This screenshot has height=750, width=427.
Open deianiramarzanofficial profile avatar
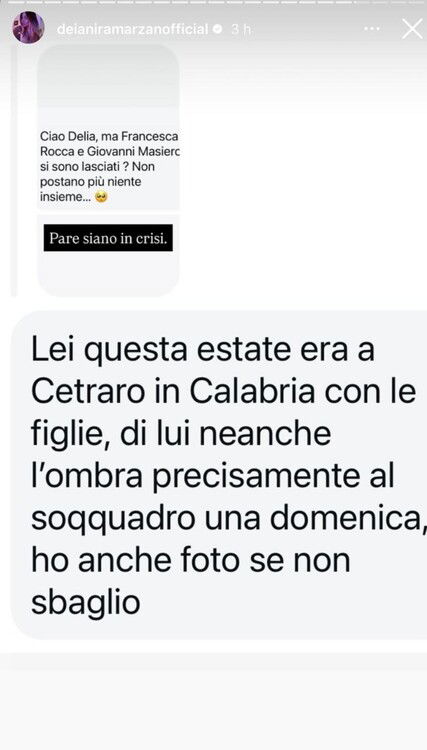[x=28, y=28]
